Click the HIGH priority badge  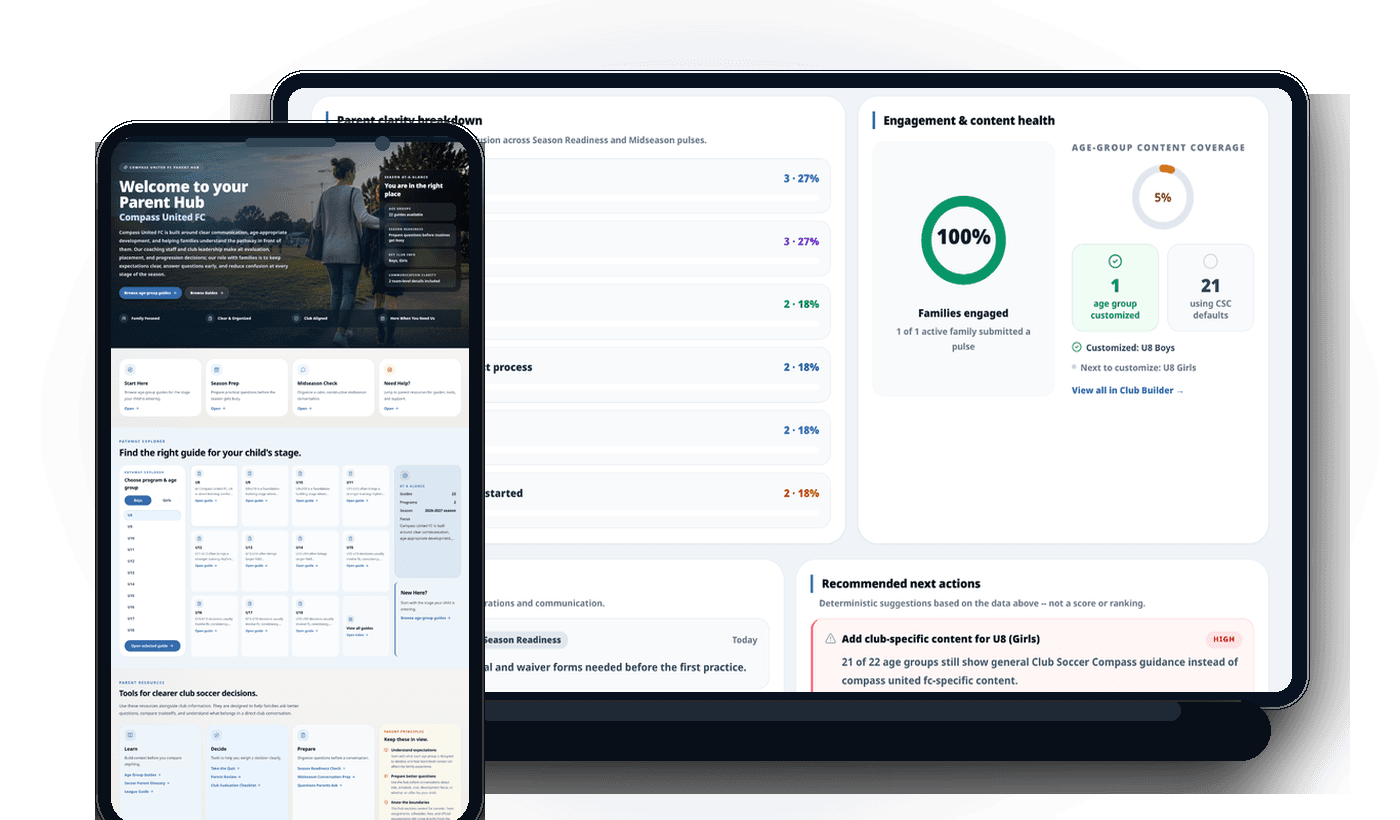1223,638
